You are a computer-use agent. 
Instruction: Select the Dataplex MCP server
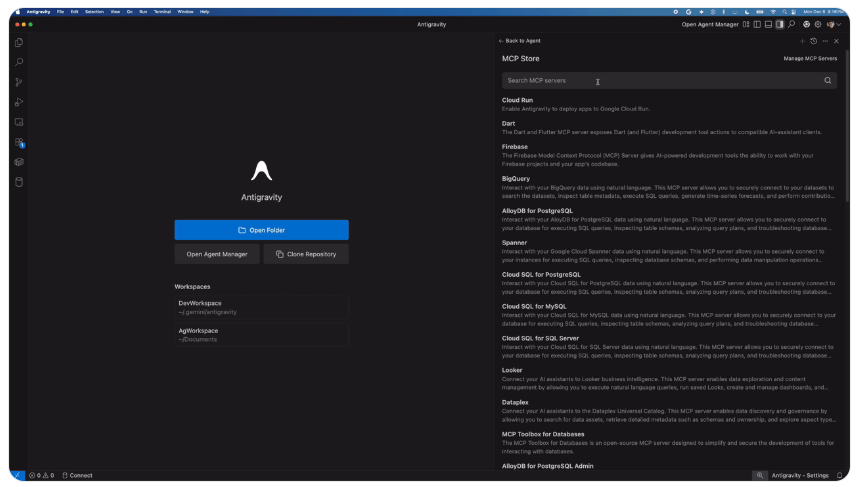[x=669, y=411]
